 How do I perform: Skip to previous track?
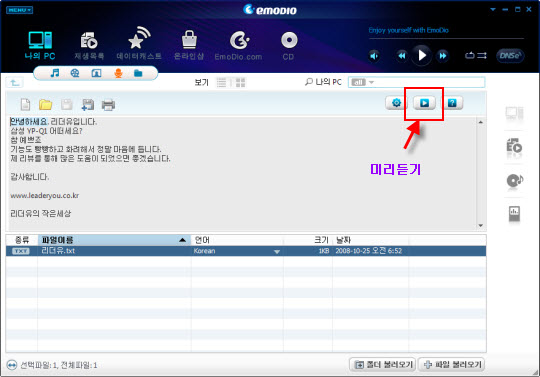401,55
